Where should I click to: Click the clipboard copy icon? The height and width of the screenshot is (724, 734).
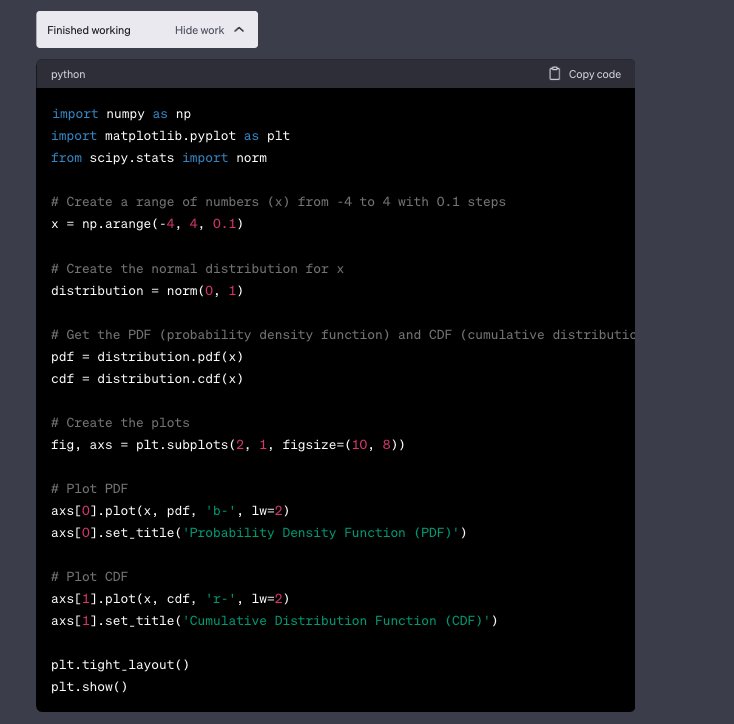554,74
